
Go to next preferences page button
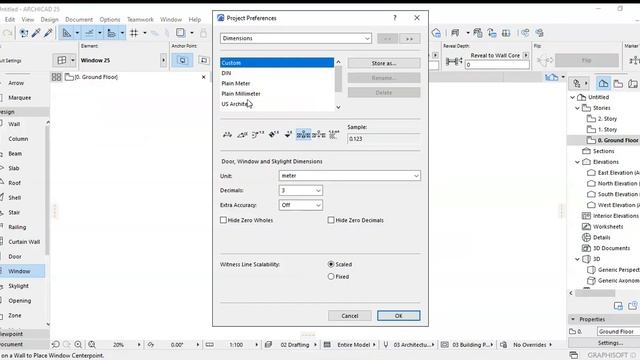409,39
